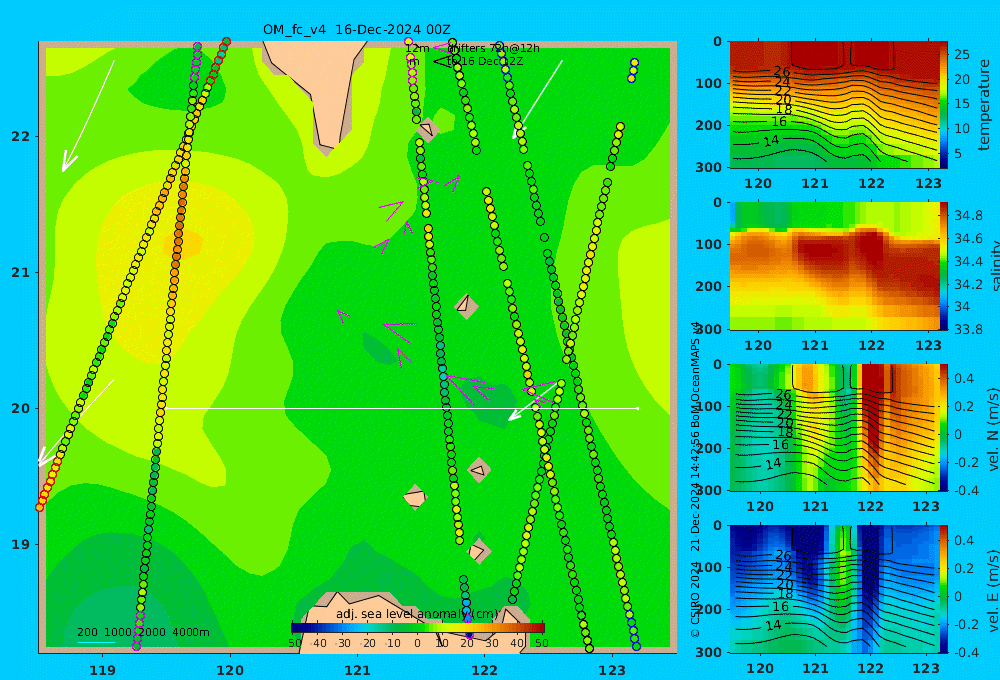Click the 0 tick on sea level colorbar
The height and width of the screenshot is (680, 1000).
coord(417,643)
